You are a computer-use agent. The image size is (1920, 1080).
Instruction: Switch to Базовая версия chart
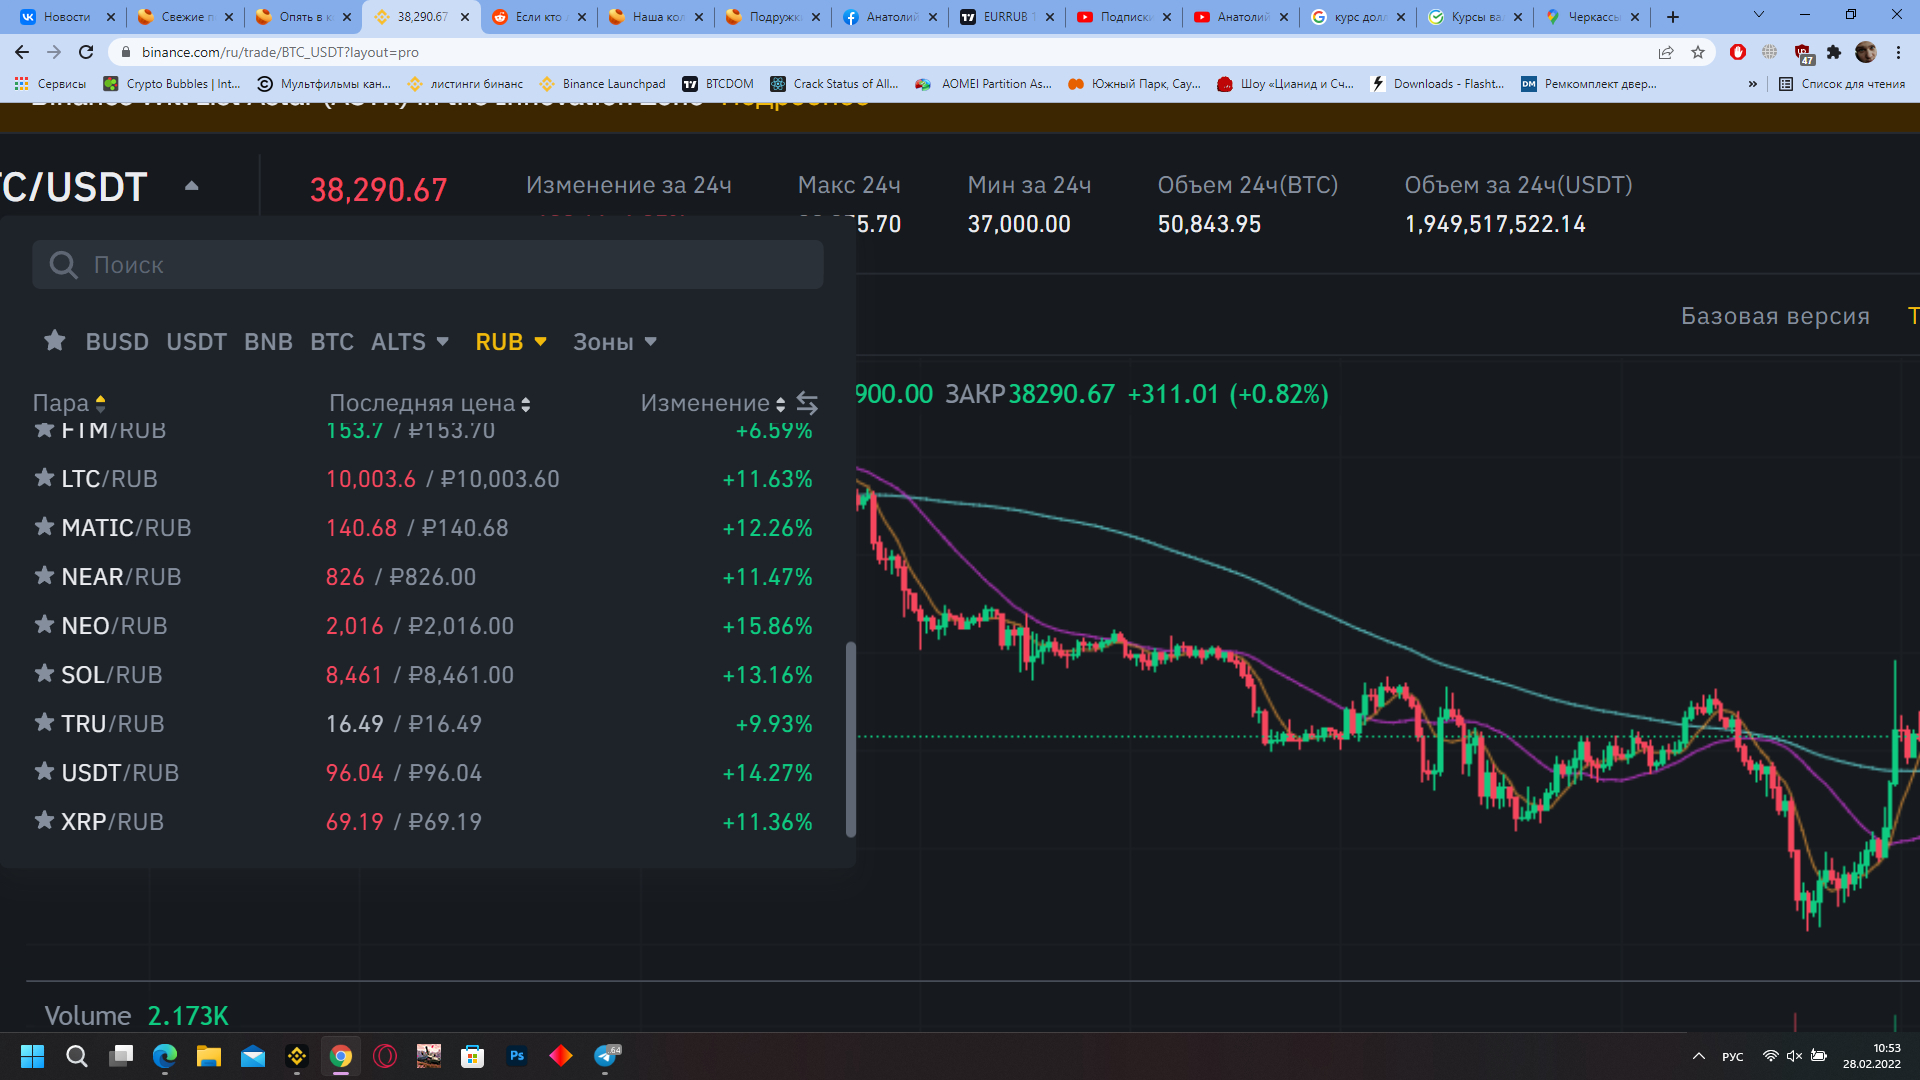click(x=1775, y=316)
